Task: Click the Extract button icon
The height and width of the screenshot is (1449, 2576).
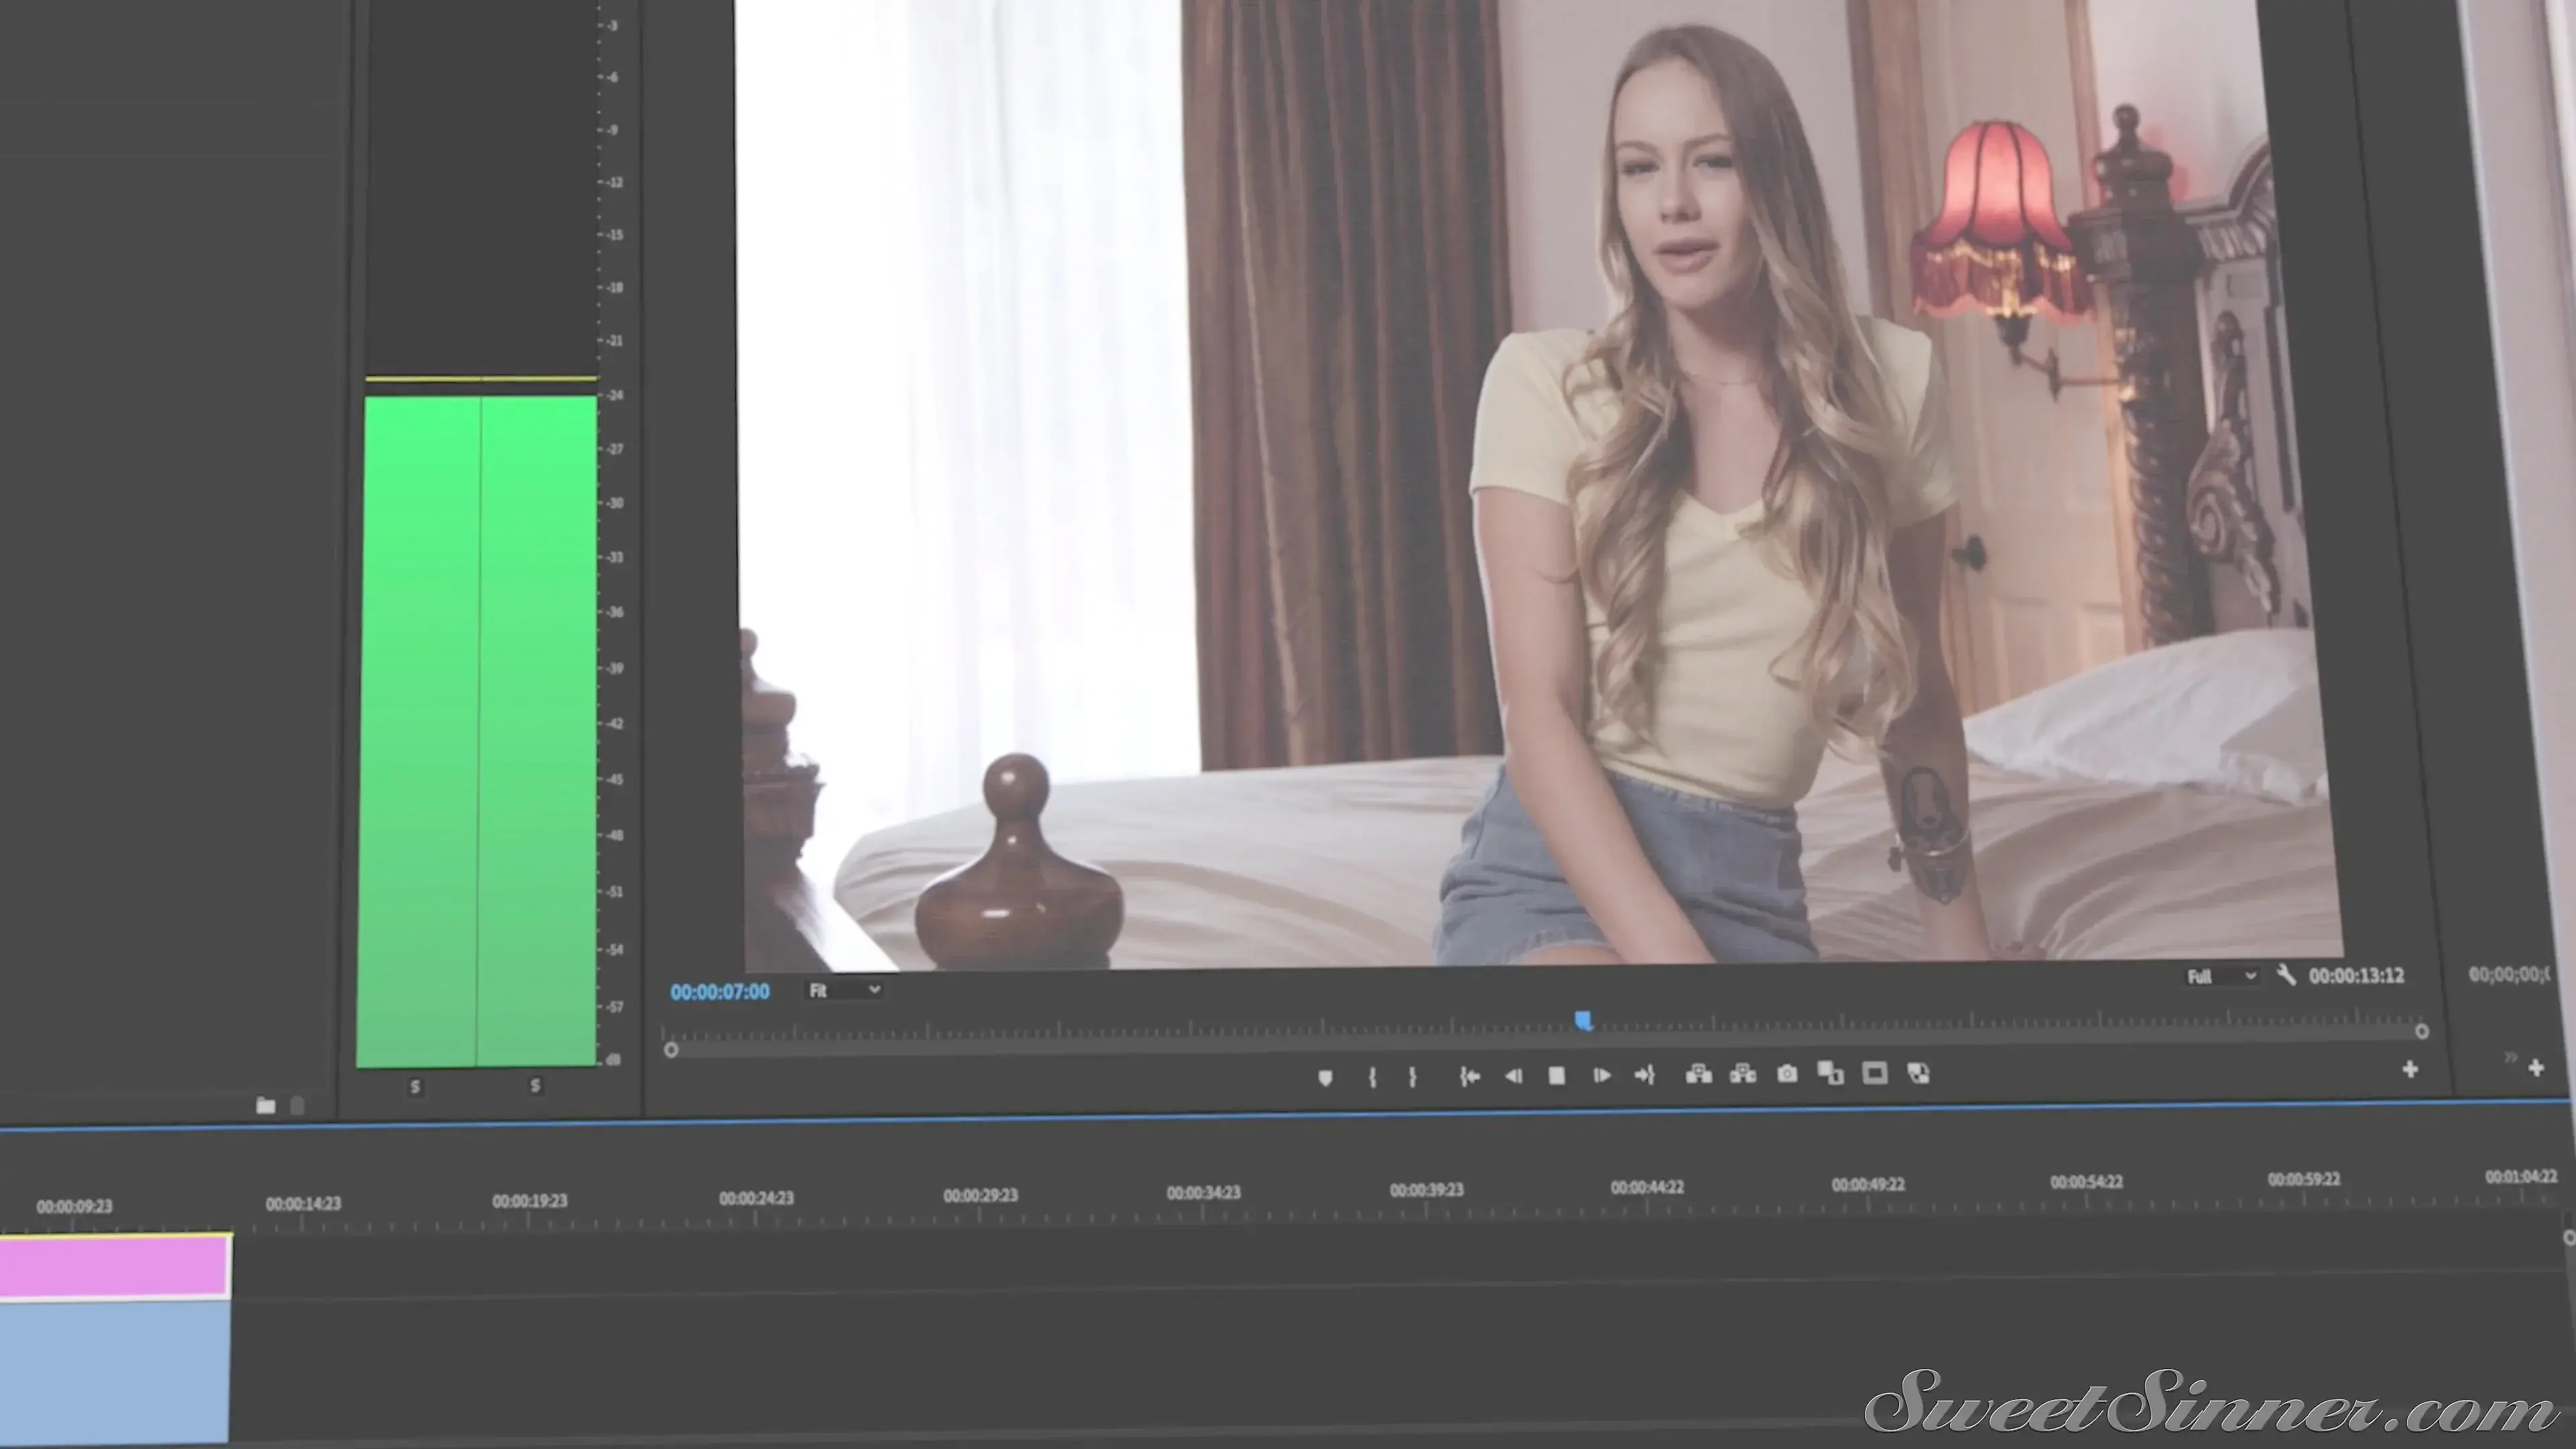Action: [x=1743, y=1074]
